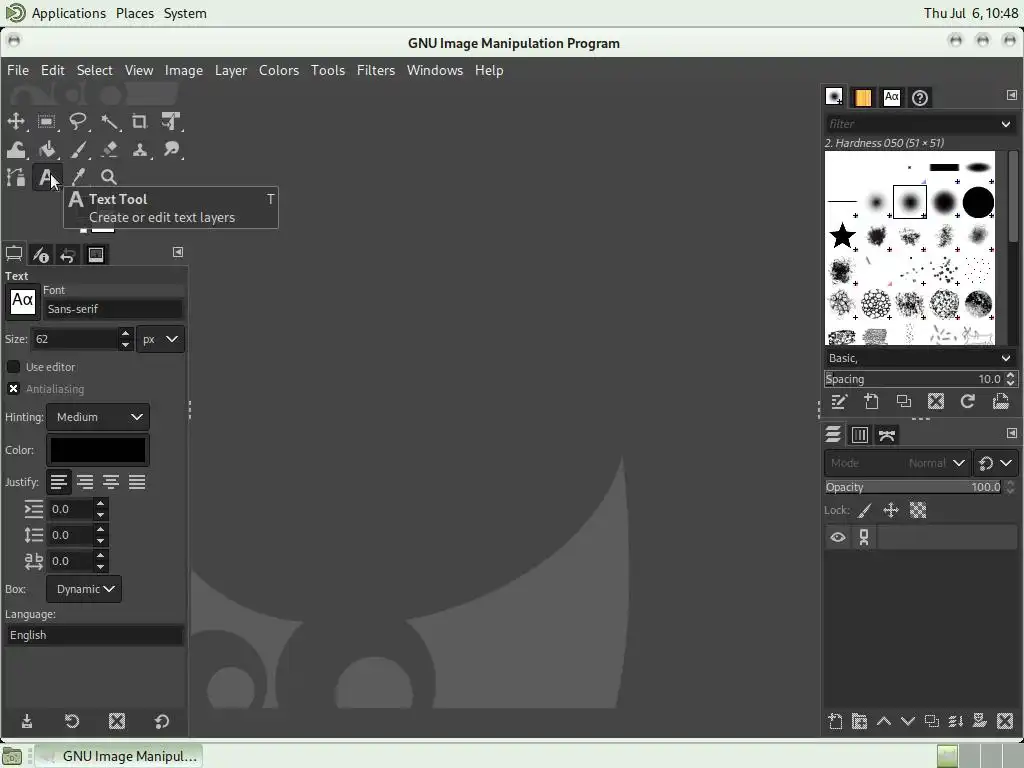Toggle lock alpha channel
Viewport: 1024px width, 768px height.
pyautogui.click(x=918, y=510)
